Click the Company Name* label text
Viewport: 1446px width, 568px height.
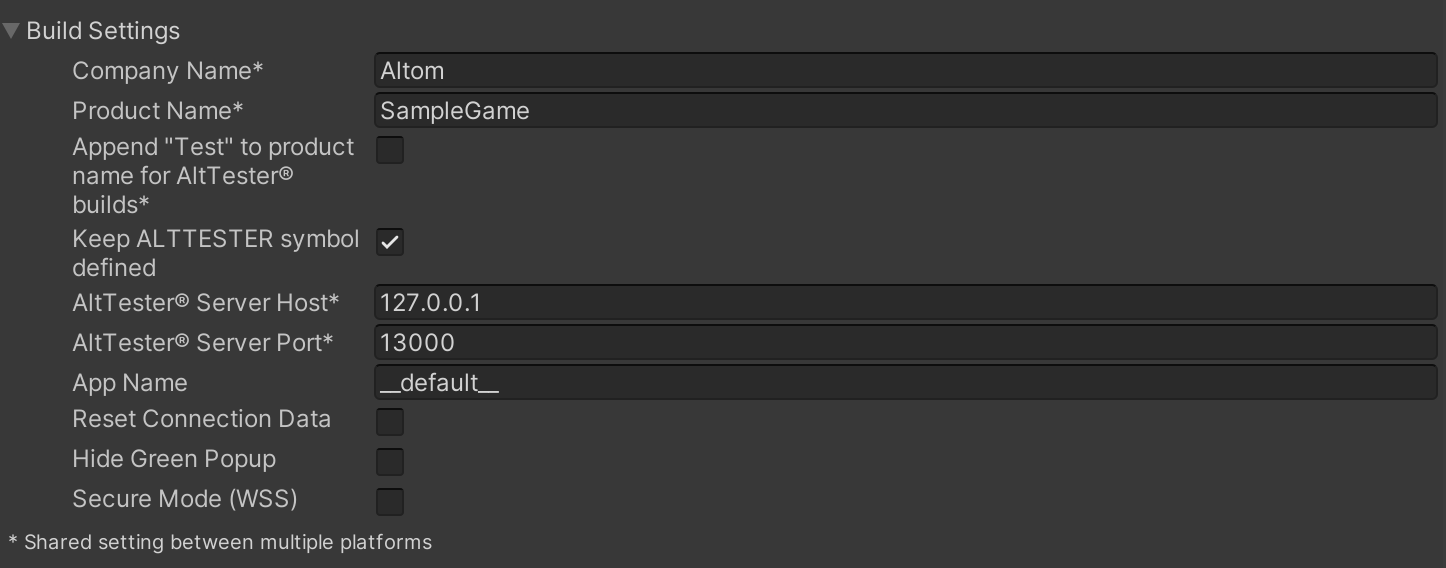168,71
